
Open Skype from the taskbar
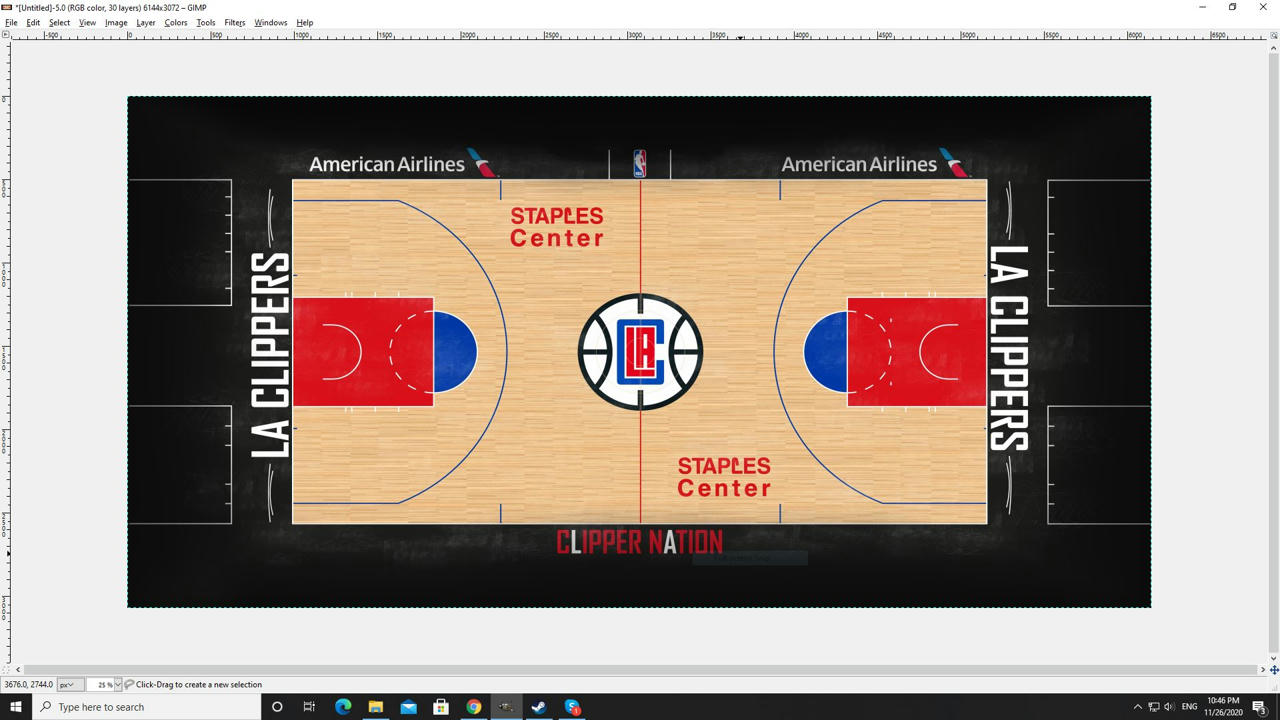[572, 707]
